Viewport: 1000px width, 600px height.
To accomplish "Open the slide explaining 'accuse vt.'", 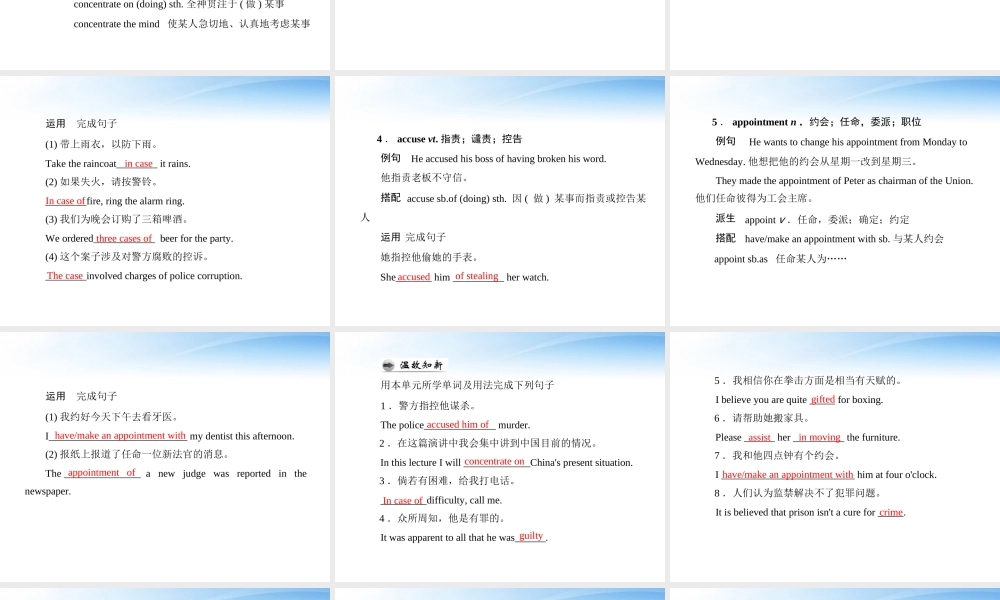I will 499,201.
